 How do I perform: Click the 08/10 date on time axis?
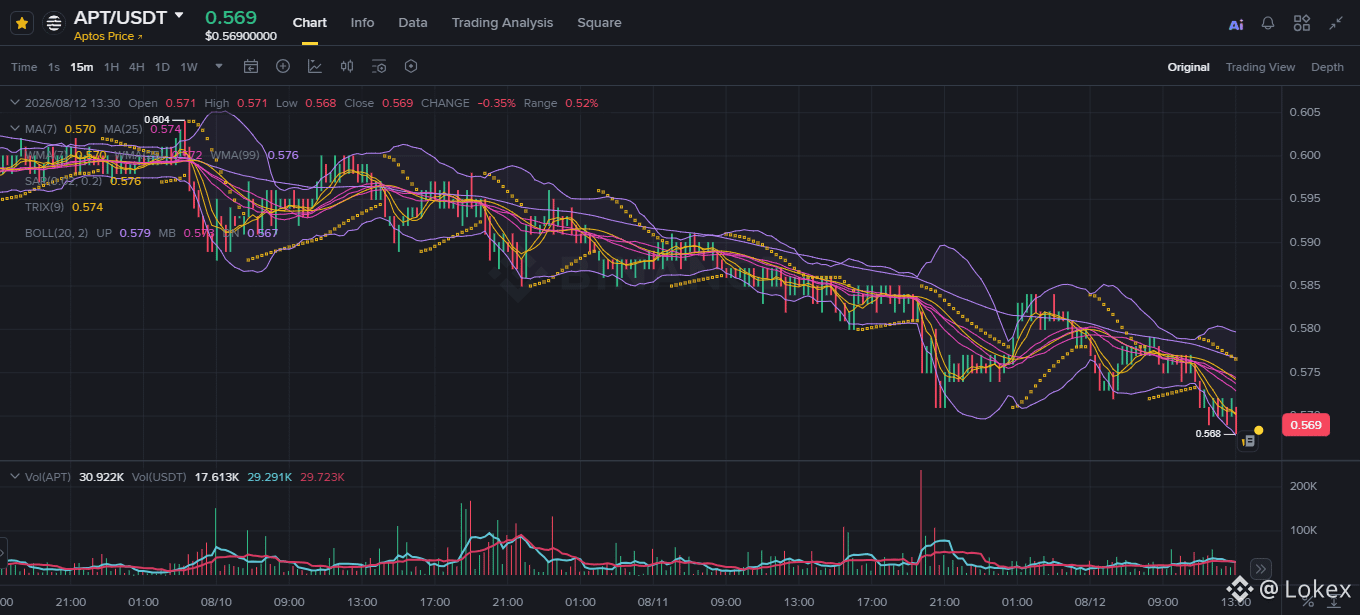click(216, 602)
